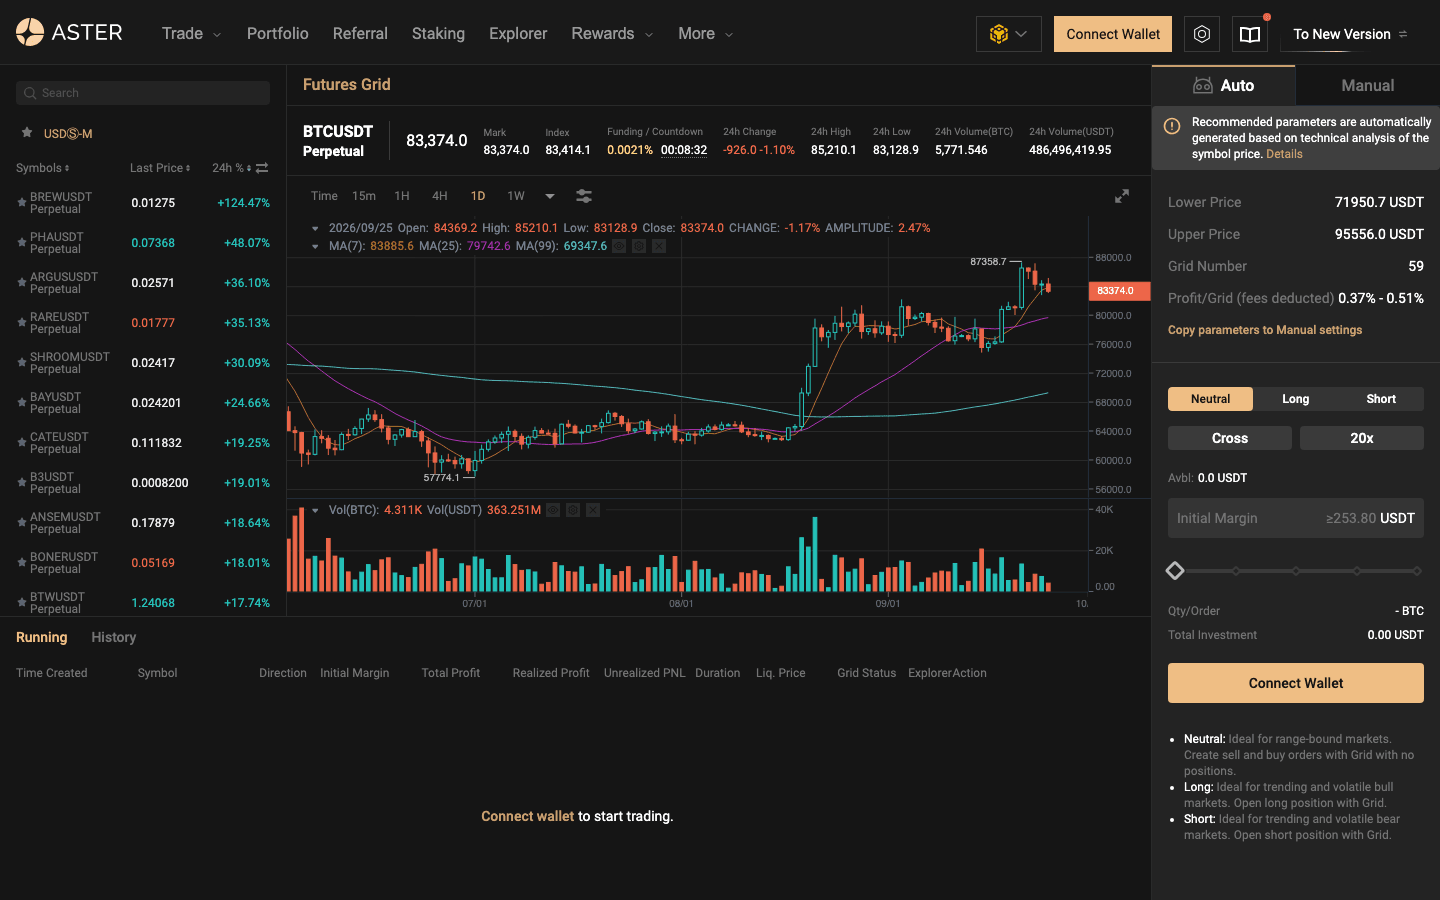This screenshot has height=900, width=1440.
Task: Open the 20x leverage selector
Action: [x=1362, y=438]
